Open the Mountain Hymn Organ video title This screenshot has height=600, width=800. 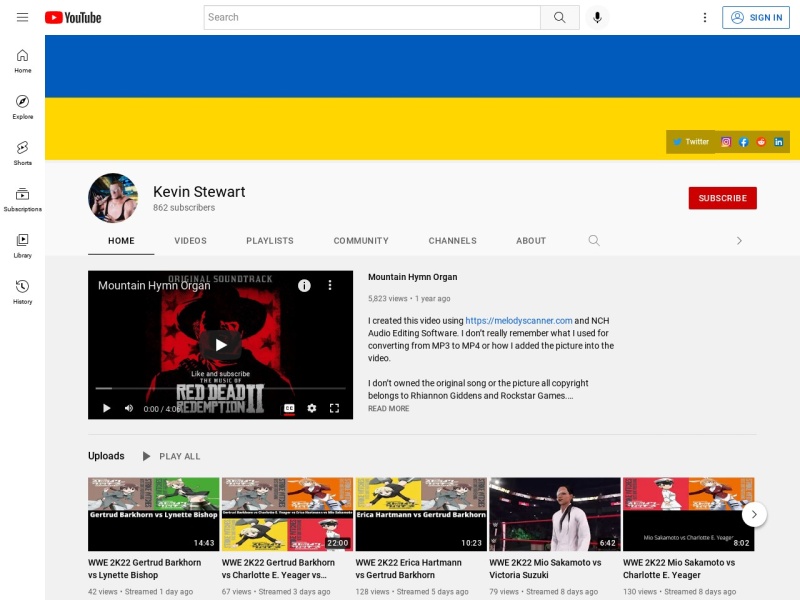point(412,277)
